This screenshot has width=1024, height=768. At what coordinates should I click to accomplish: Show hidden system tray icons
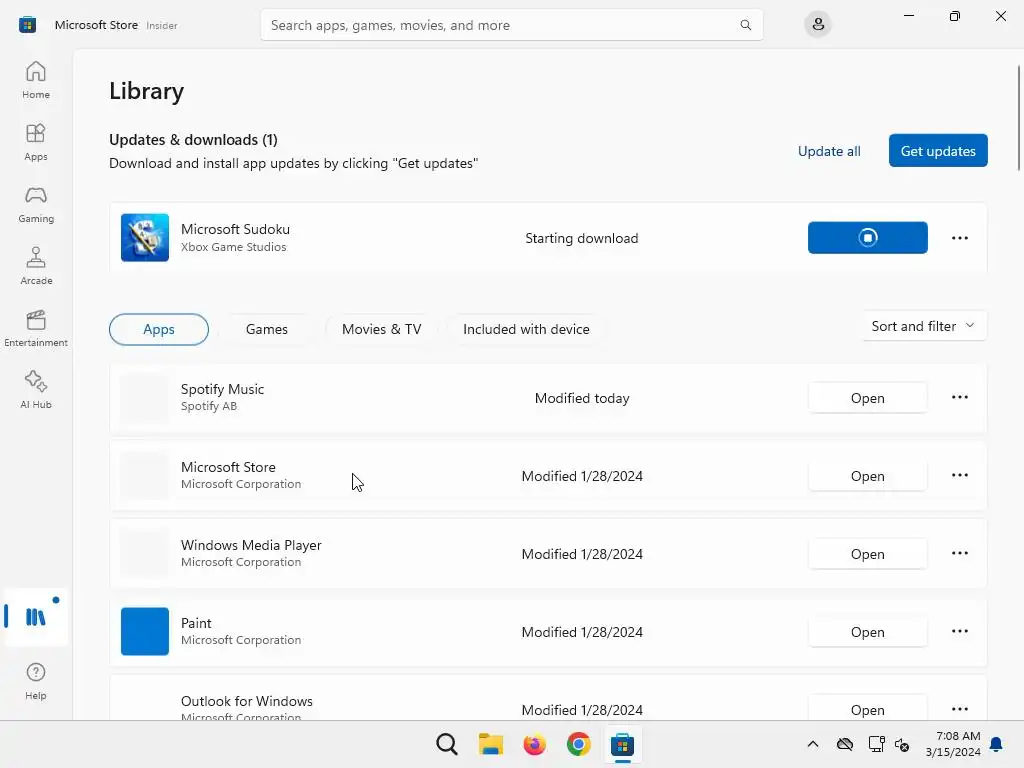pos(812,744)
